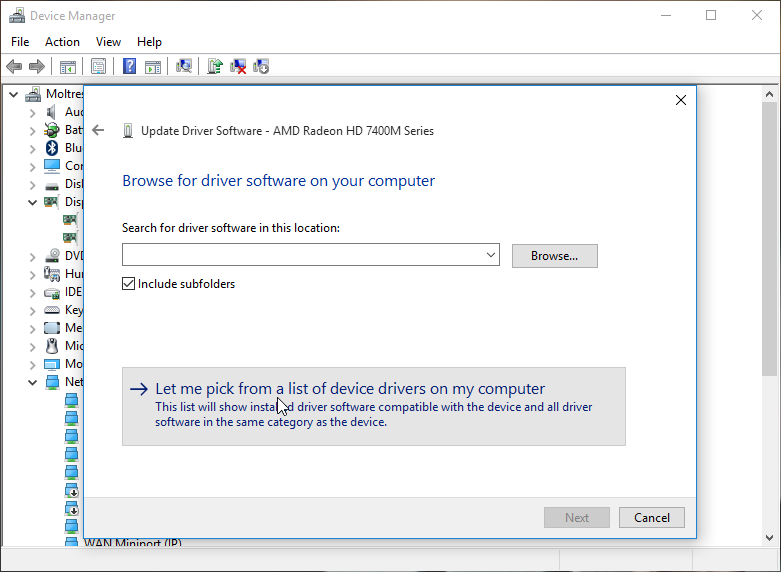Go back in Update Driver wizard
Viewport: 781px width, 572px height.
(98, 131)
